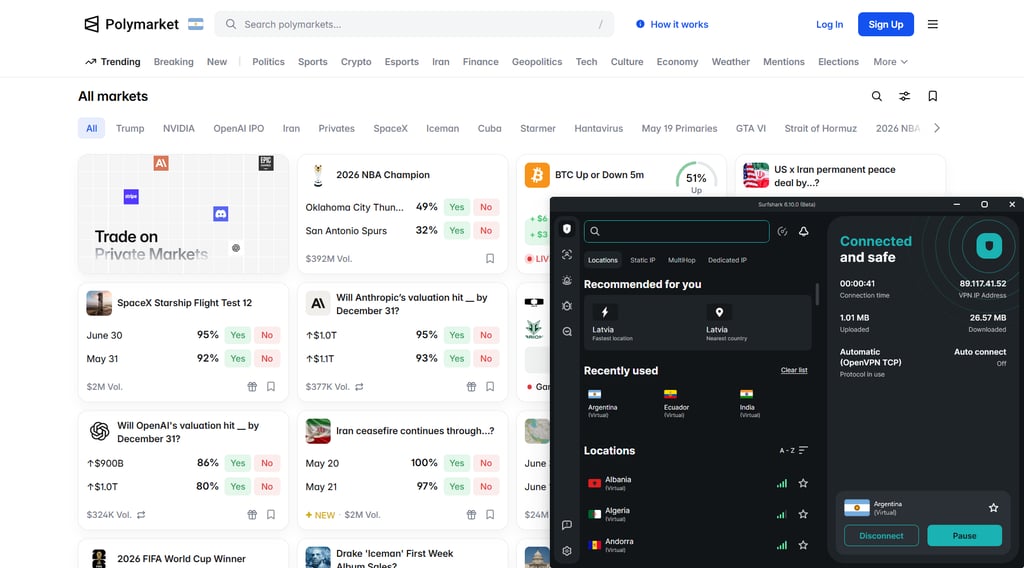Disconnect the Surfshark VPN

(x=881, y=535)
